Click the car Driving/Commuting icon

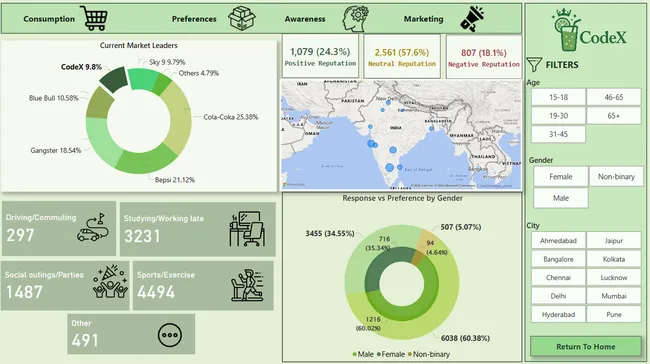pyautogui.click(x=93, y=228)
